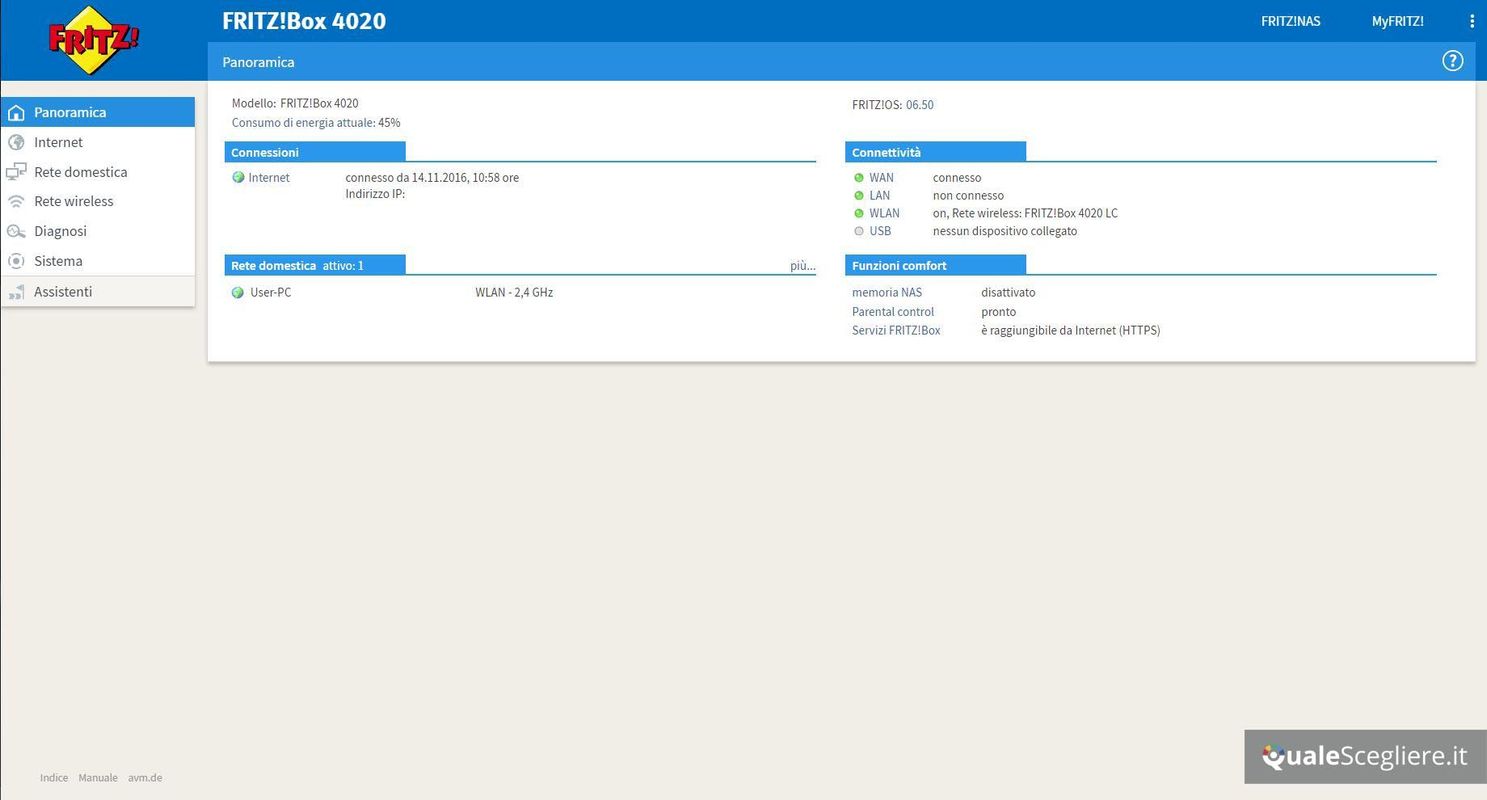The width and height of the screenshot is (1487, 800).
Task: Click the house icon beside Panoramica
Action: pos(16,112)
